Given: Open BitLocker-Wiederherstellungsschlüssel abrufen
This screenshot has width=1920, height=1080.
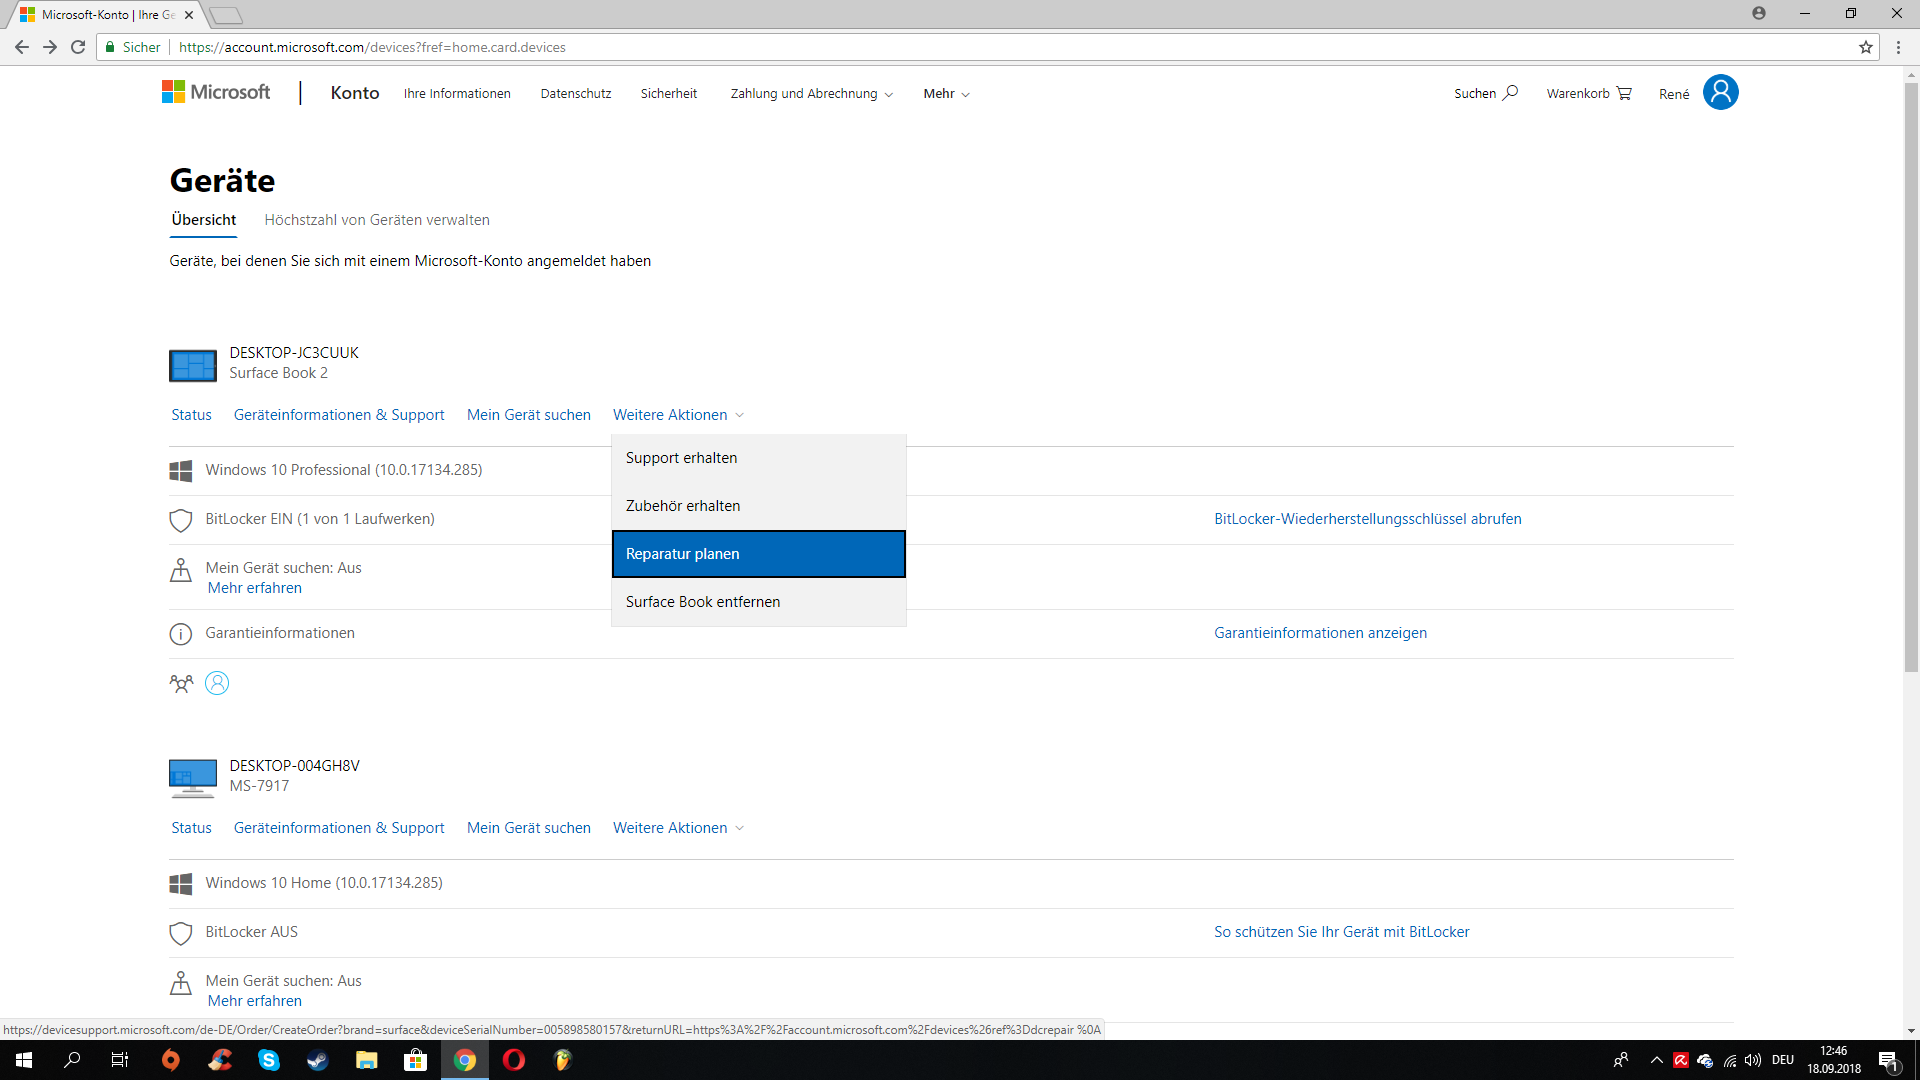Looking at the screenshot, I should pyautogui.click(x=1368, y=519).
